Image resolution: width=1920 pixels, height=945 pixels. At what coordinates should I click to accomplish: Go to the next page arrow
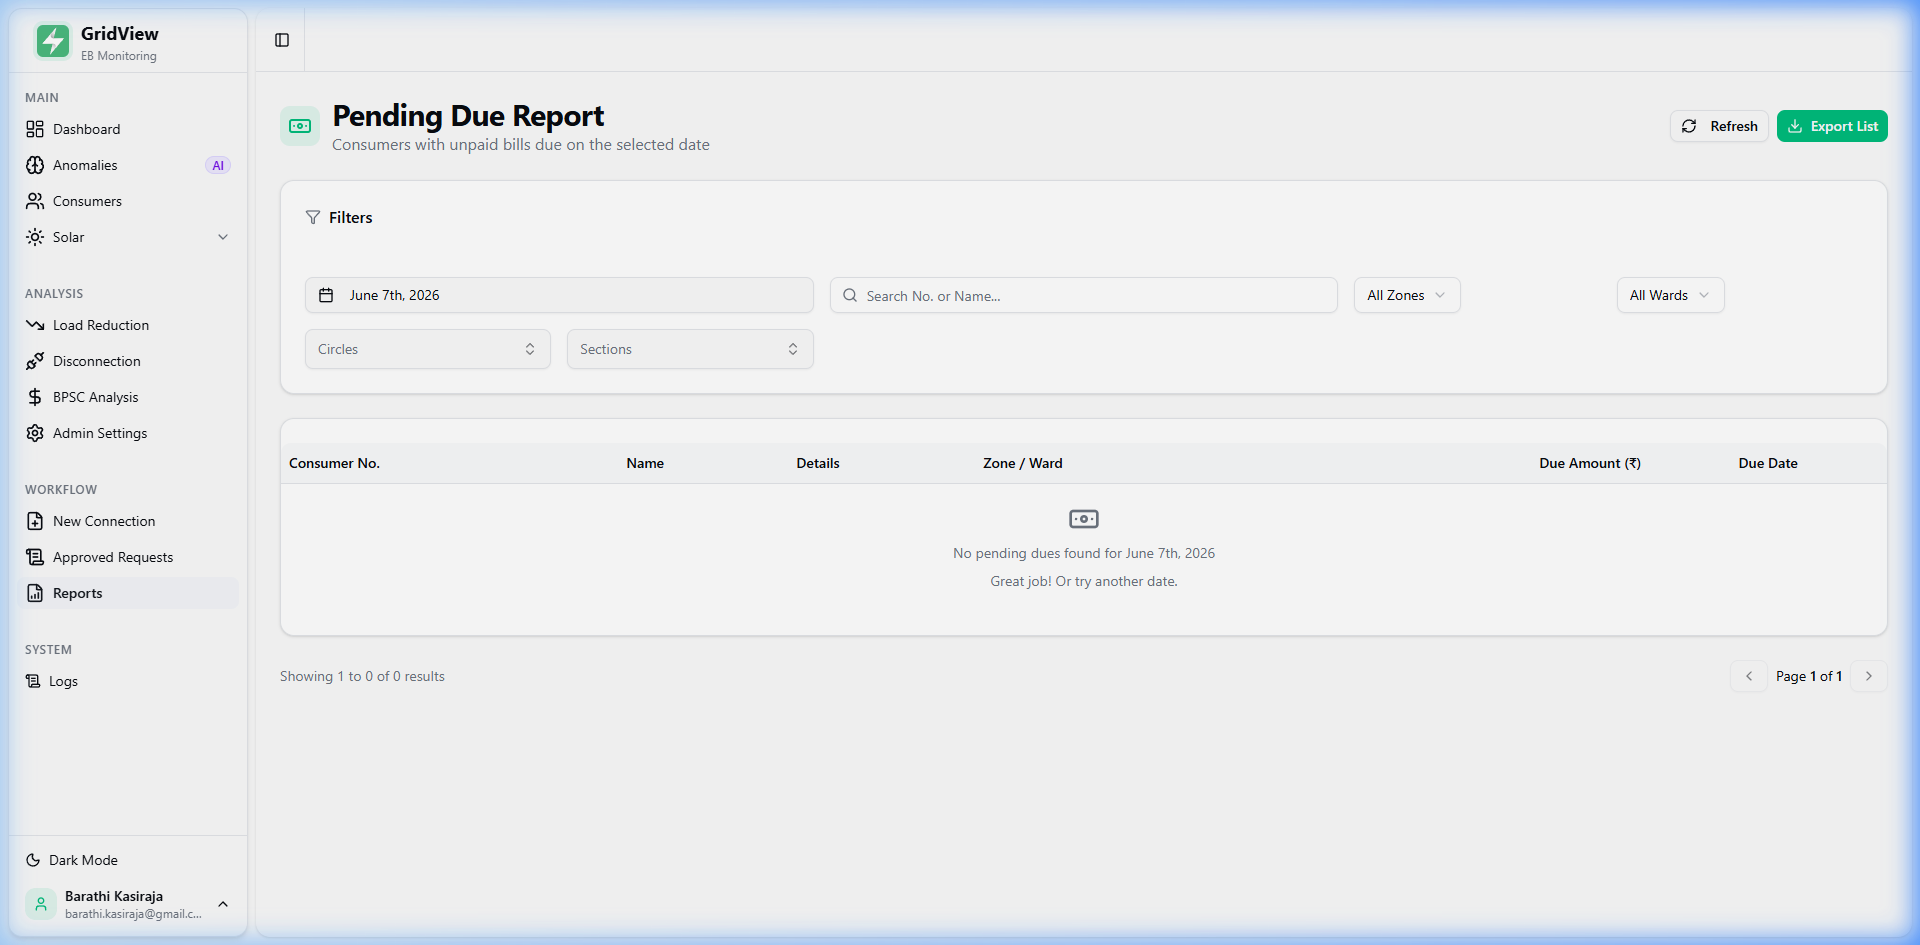(x=1869, y=676)
